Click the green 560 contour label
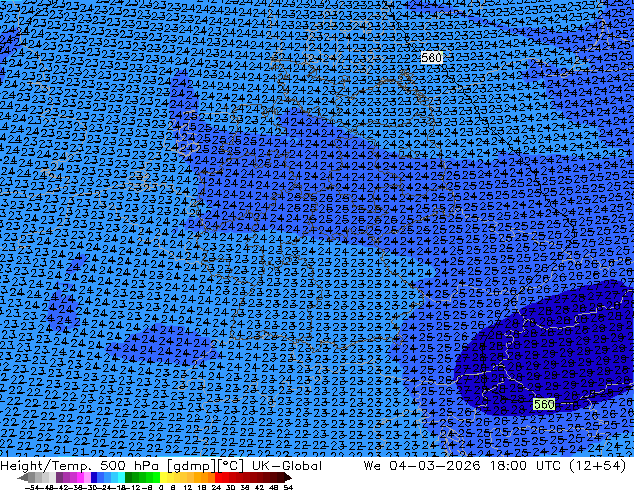 tap(544, 404)
